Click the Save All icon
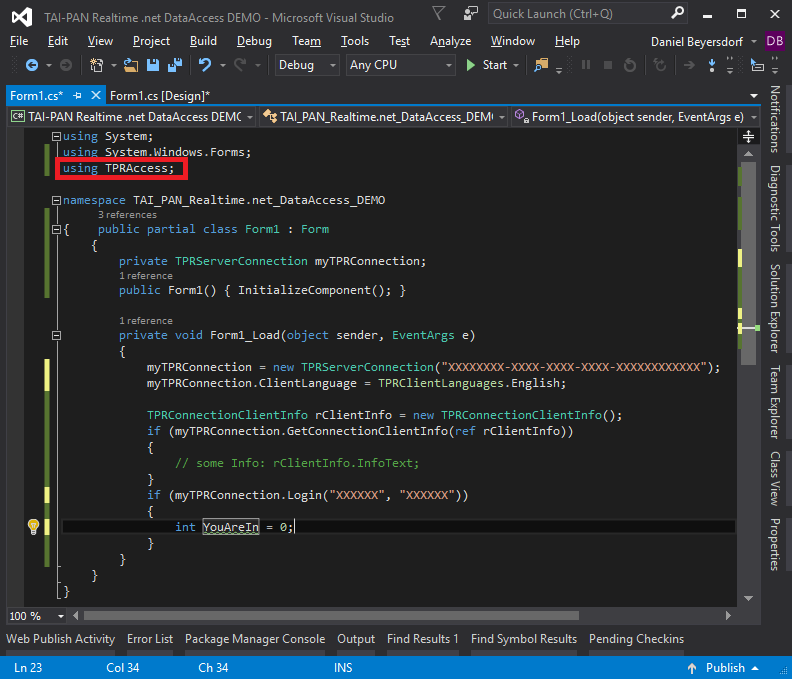Viewport: 792px width, 679px height. 175,65
